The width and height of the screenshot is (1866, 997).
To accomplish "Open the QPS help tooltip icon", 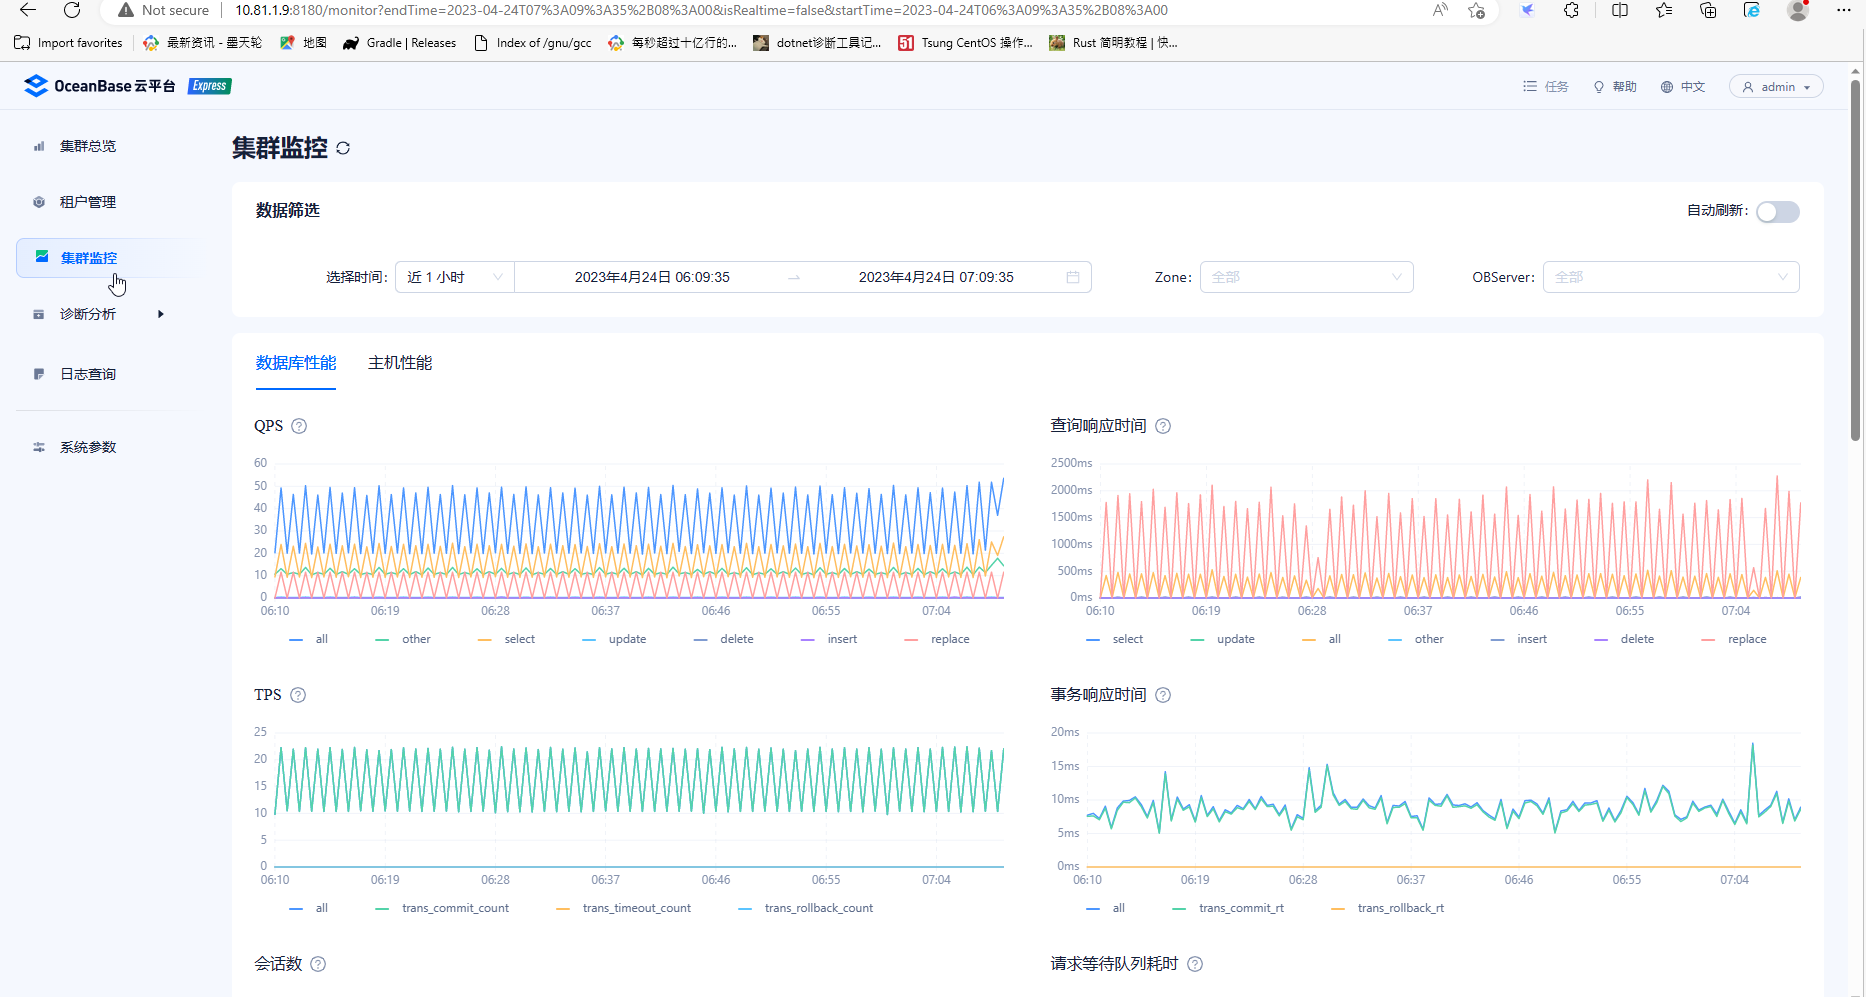I will (299, 426).
